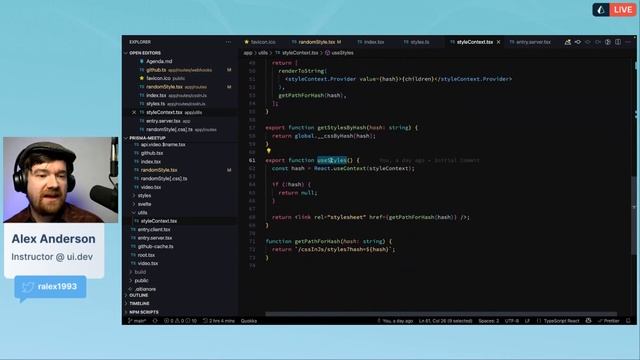Click the 2 hrs 4 mins time tracker in the status bar
This screenshot has height=360, width=640.
tap(219, 321)
